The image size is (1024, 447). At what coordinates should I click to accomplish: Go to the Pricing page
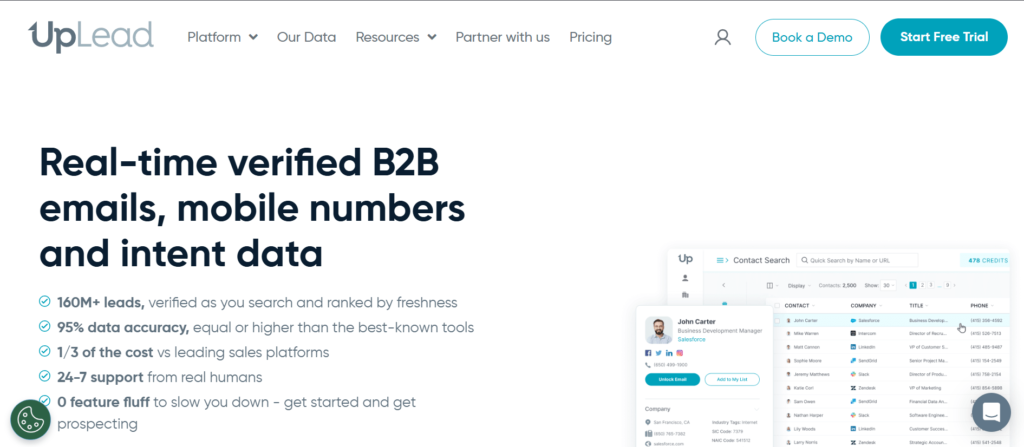(590, 37)
